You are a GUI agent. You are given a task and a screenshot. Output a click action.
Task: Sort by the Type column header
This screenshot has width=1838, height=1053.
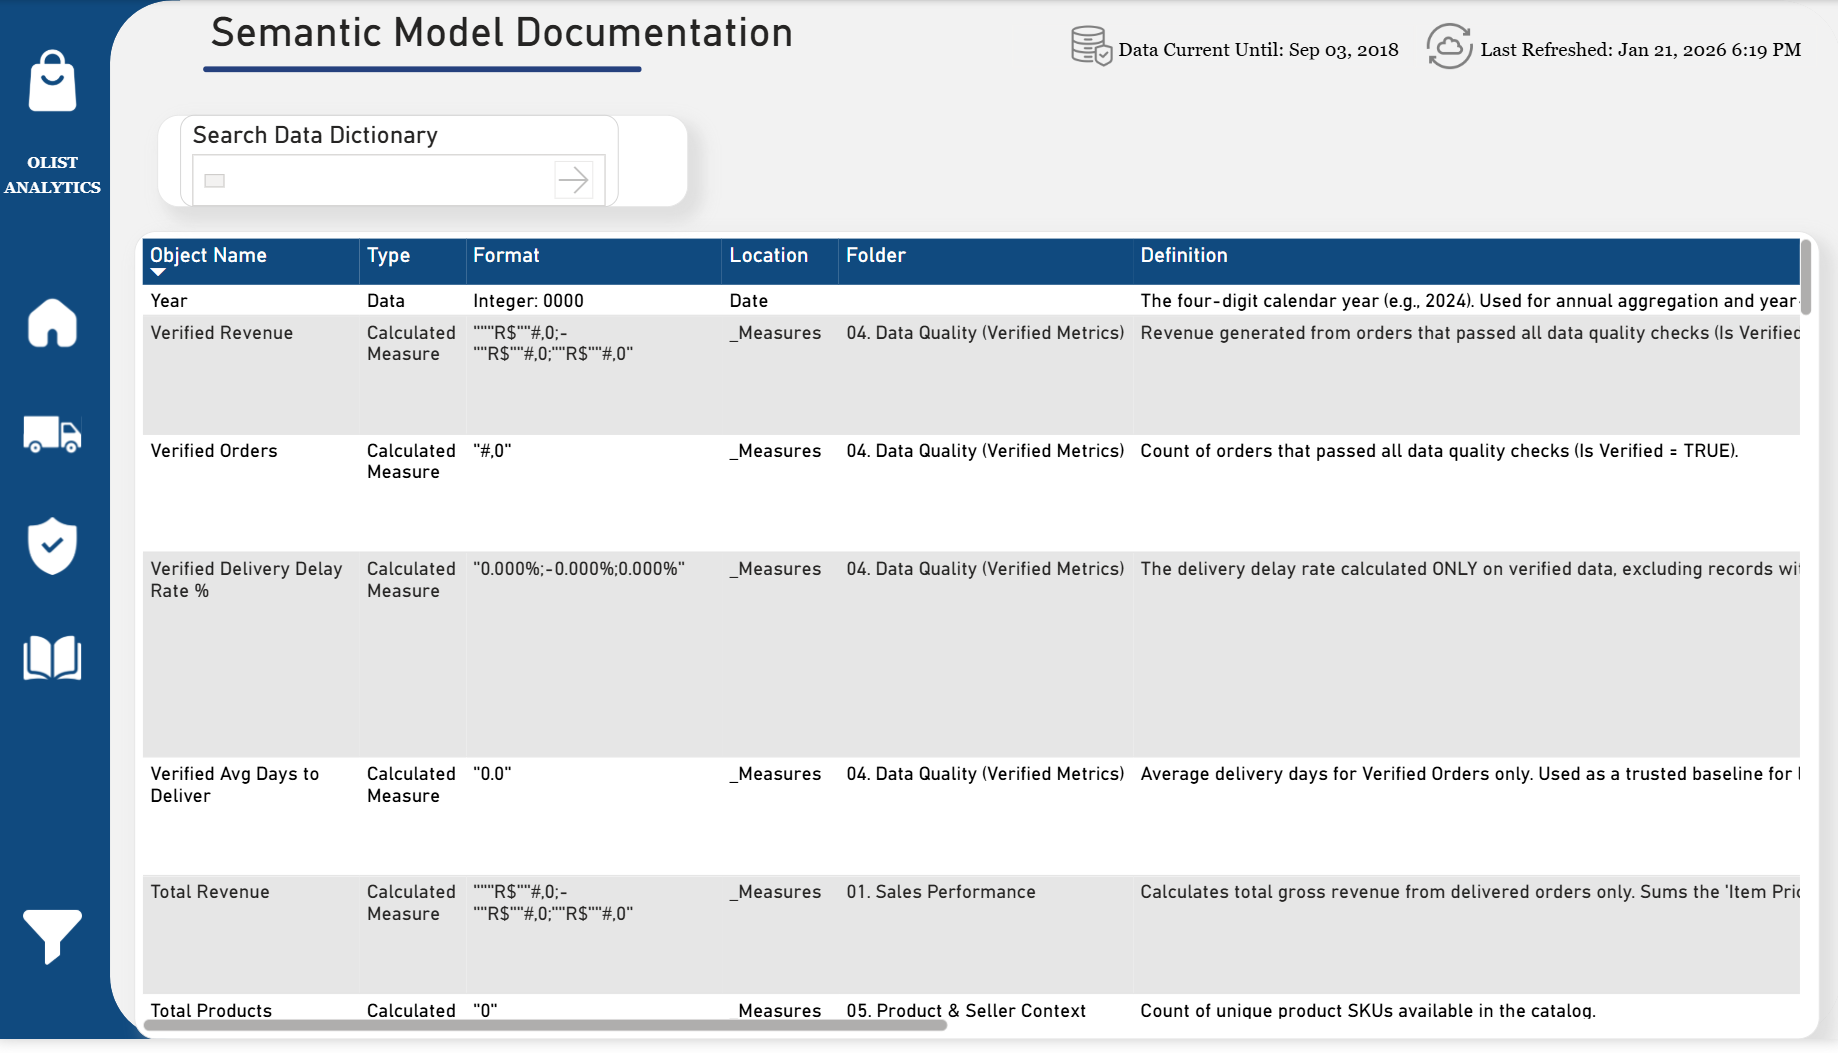coord(388,255)
